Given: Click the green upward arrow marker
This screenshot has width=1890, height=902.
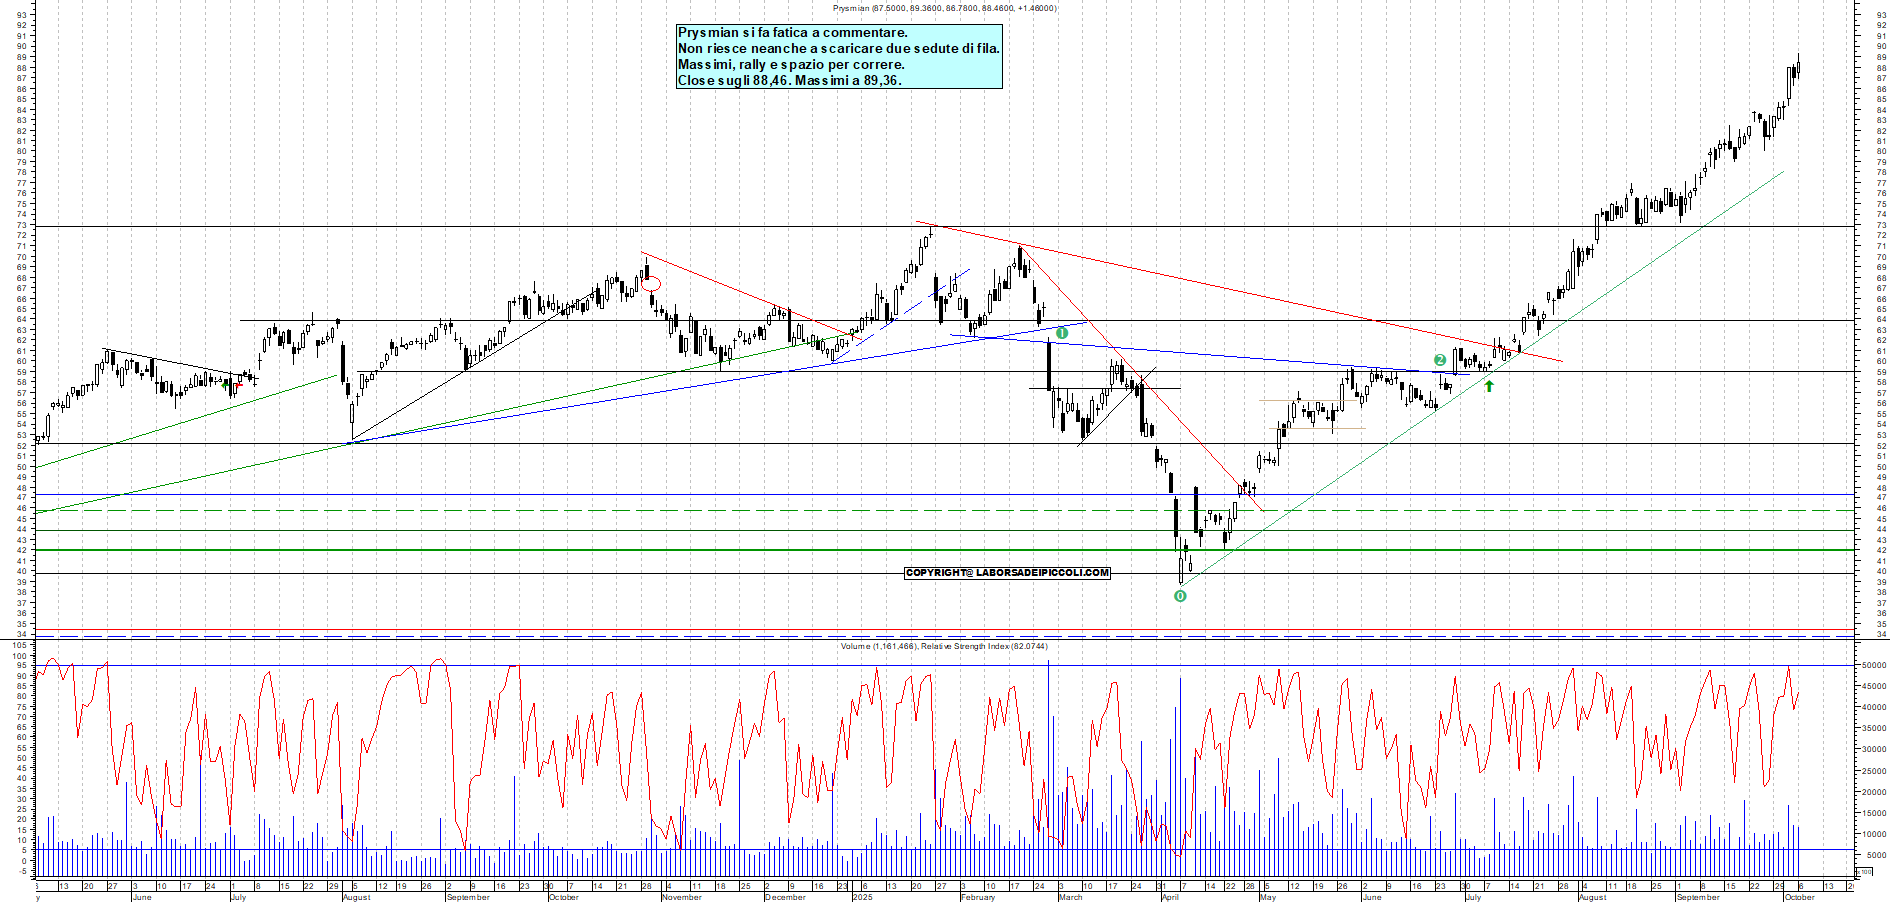Looking at the screenshot, I should [1489, 386].
